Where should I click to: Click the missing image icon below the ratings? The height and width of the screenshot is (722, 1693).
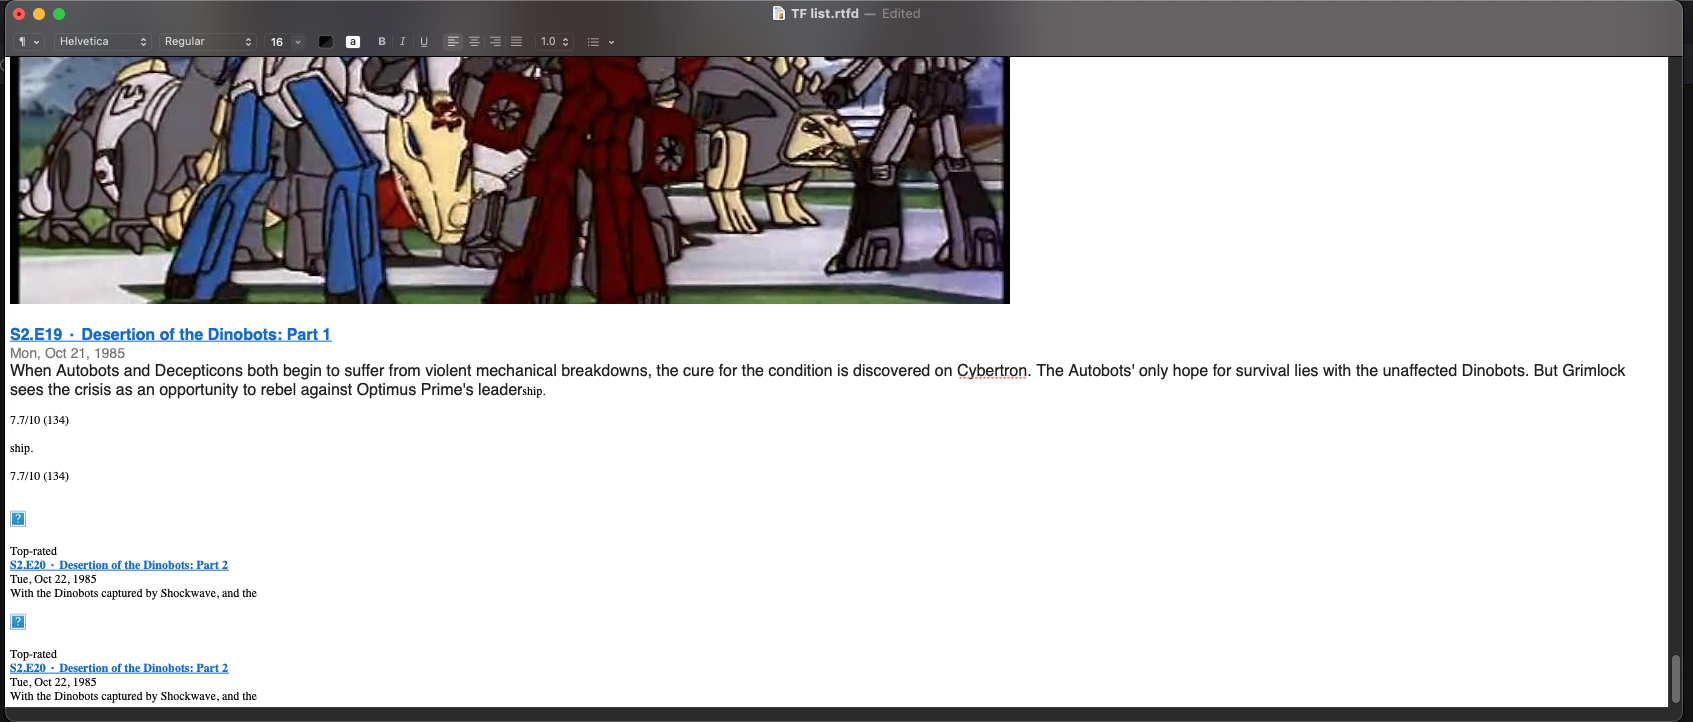[x=18, y=519]
